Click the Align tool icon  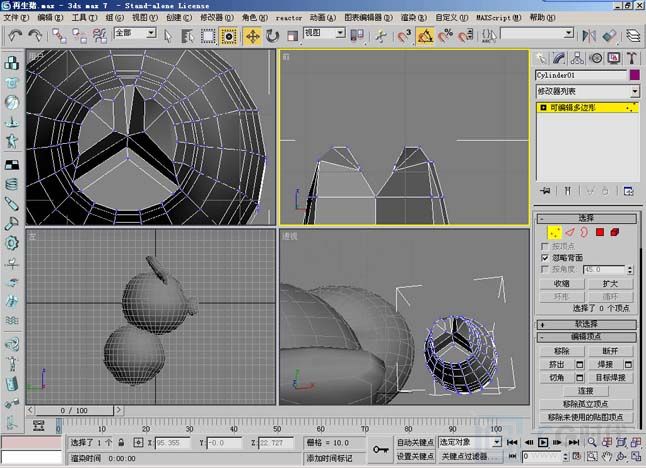pos(609,36)
